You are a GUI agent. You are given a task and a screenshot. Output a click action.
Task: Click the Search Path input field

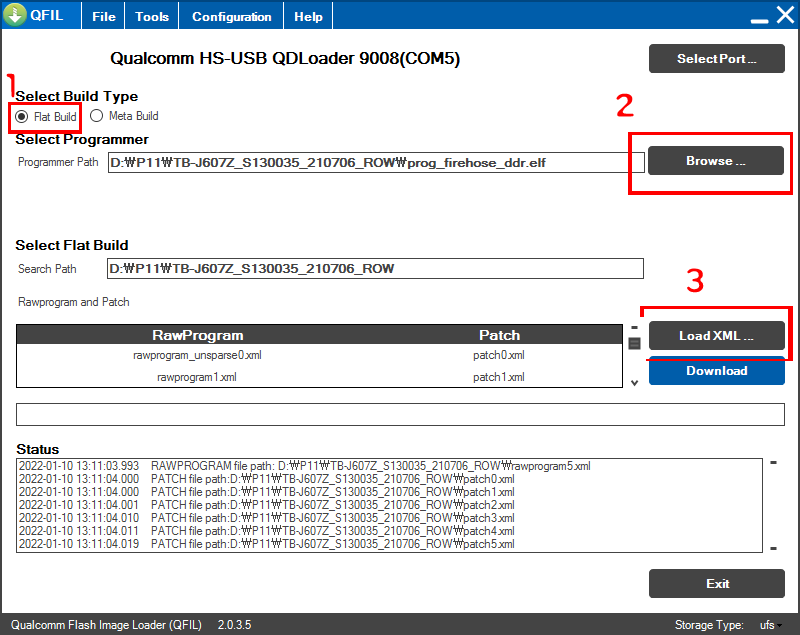pyautogui.click(x=375, y=269)
